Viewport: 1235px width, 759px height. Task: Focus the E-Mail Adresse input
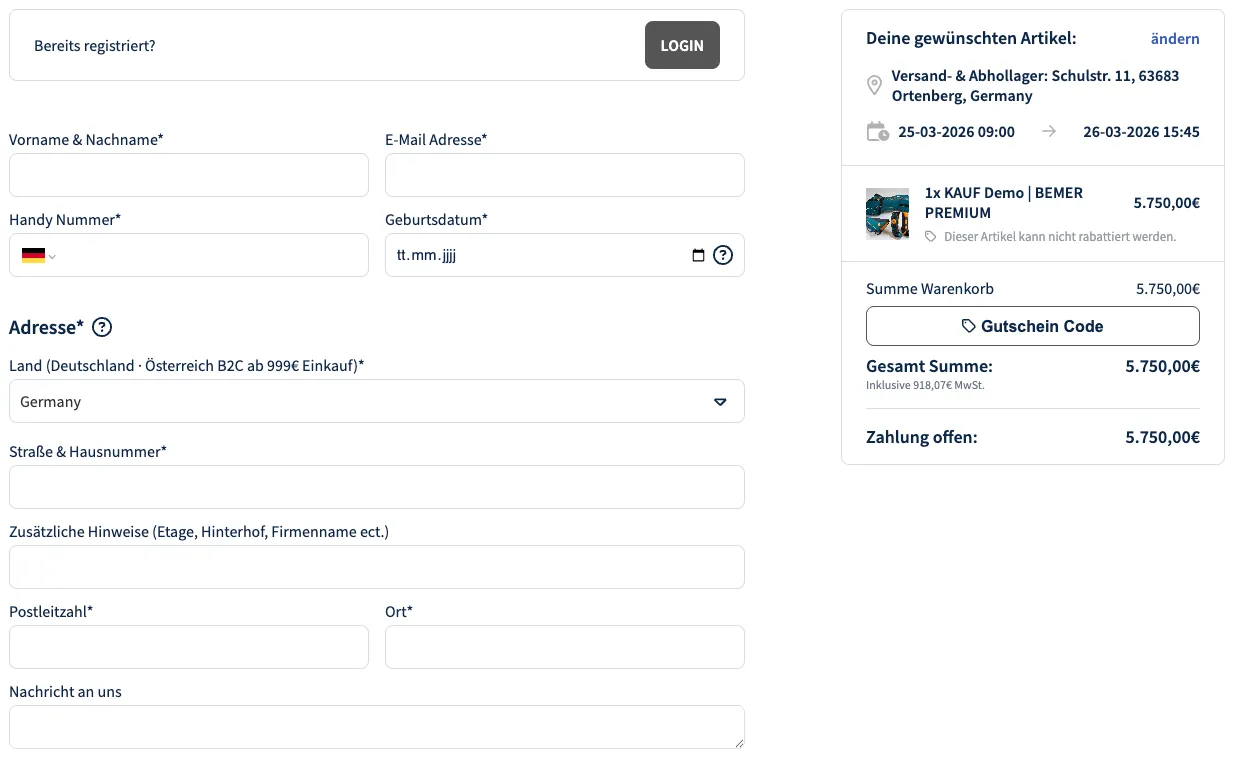click(564, 175)
